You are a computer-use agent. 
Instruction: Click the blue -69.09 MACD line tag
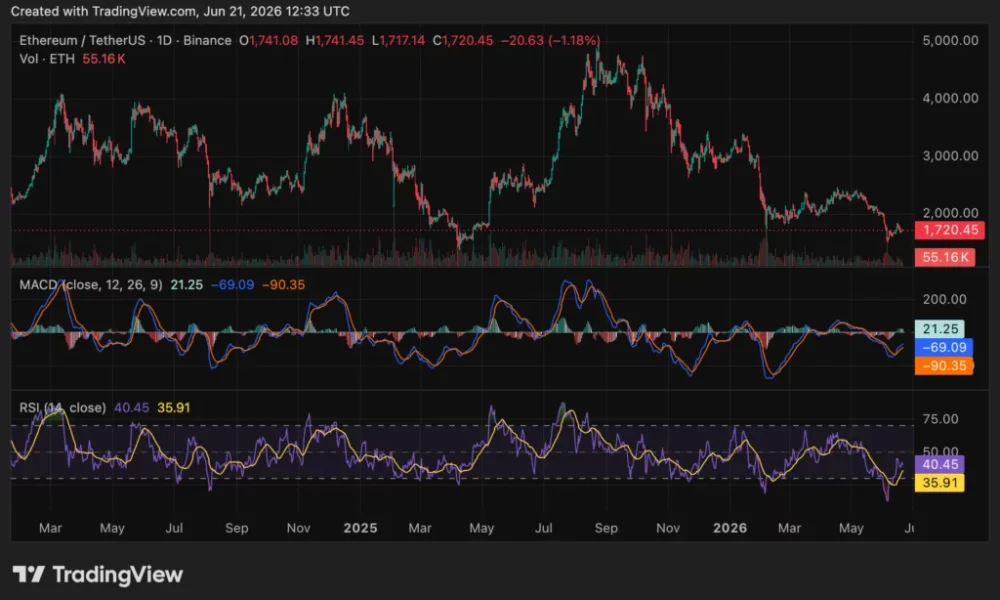(944, 348)
